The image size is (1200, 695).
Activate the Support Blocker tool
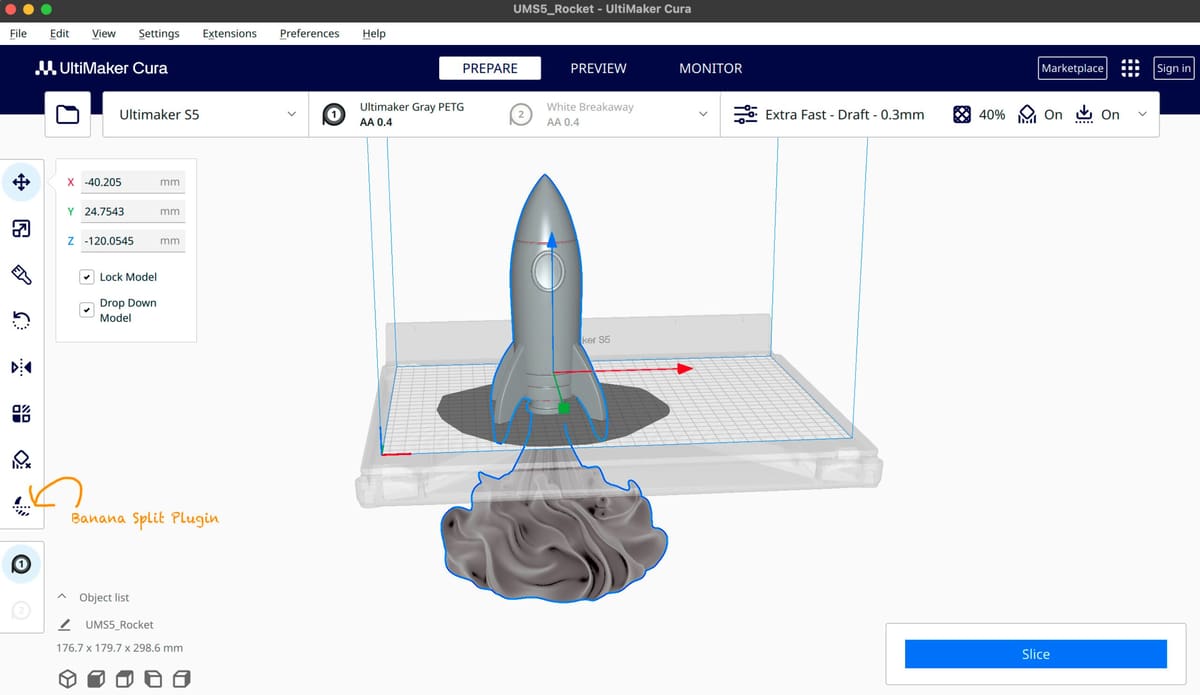[x=21, y=459]
